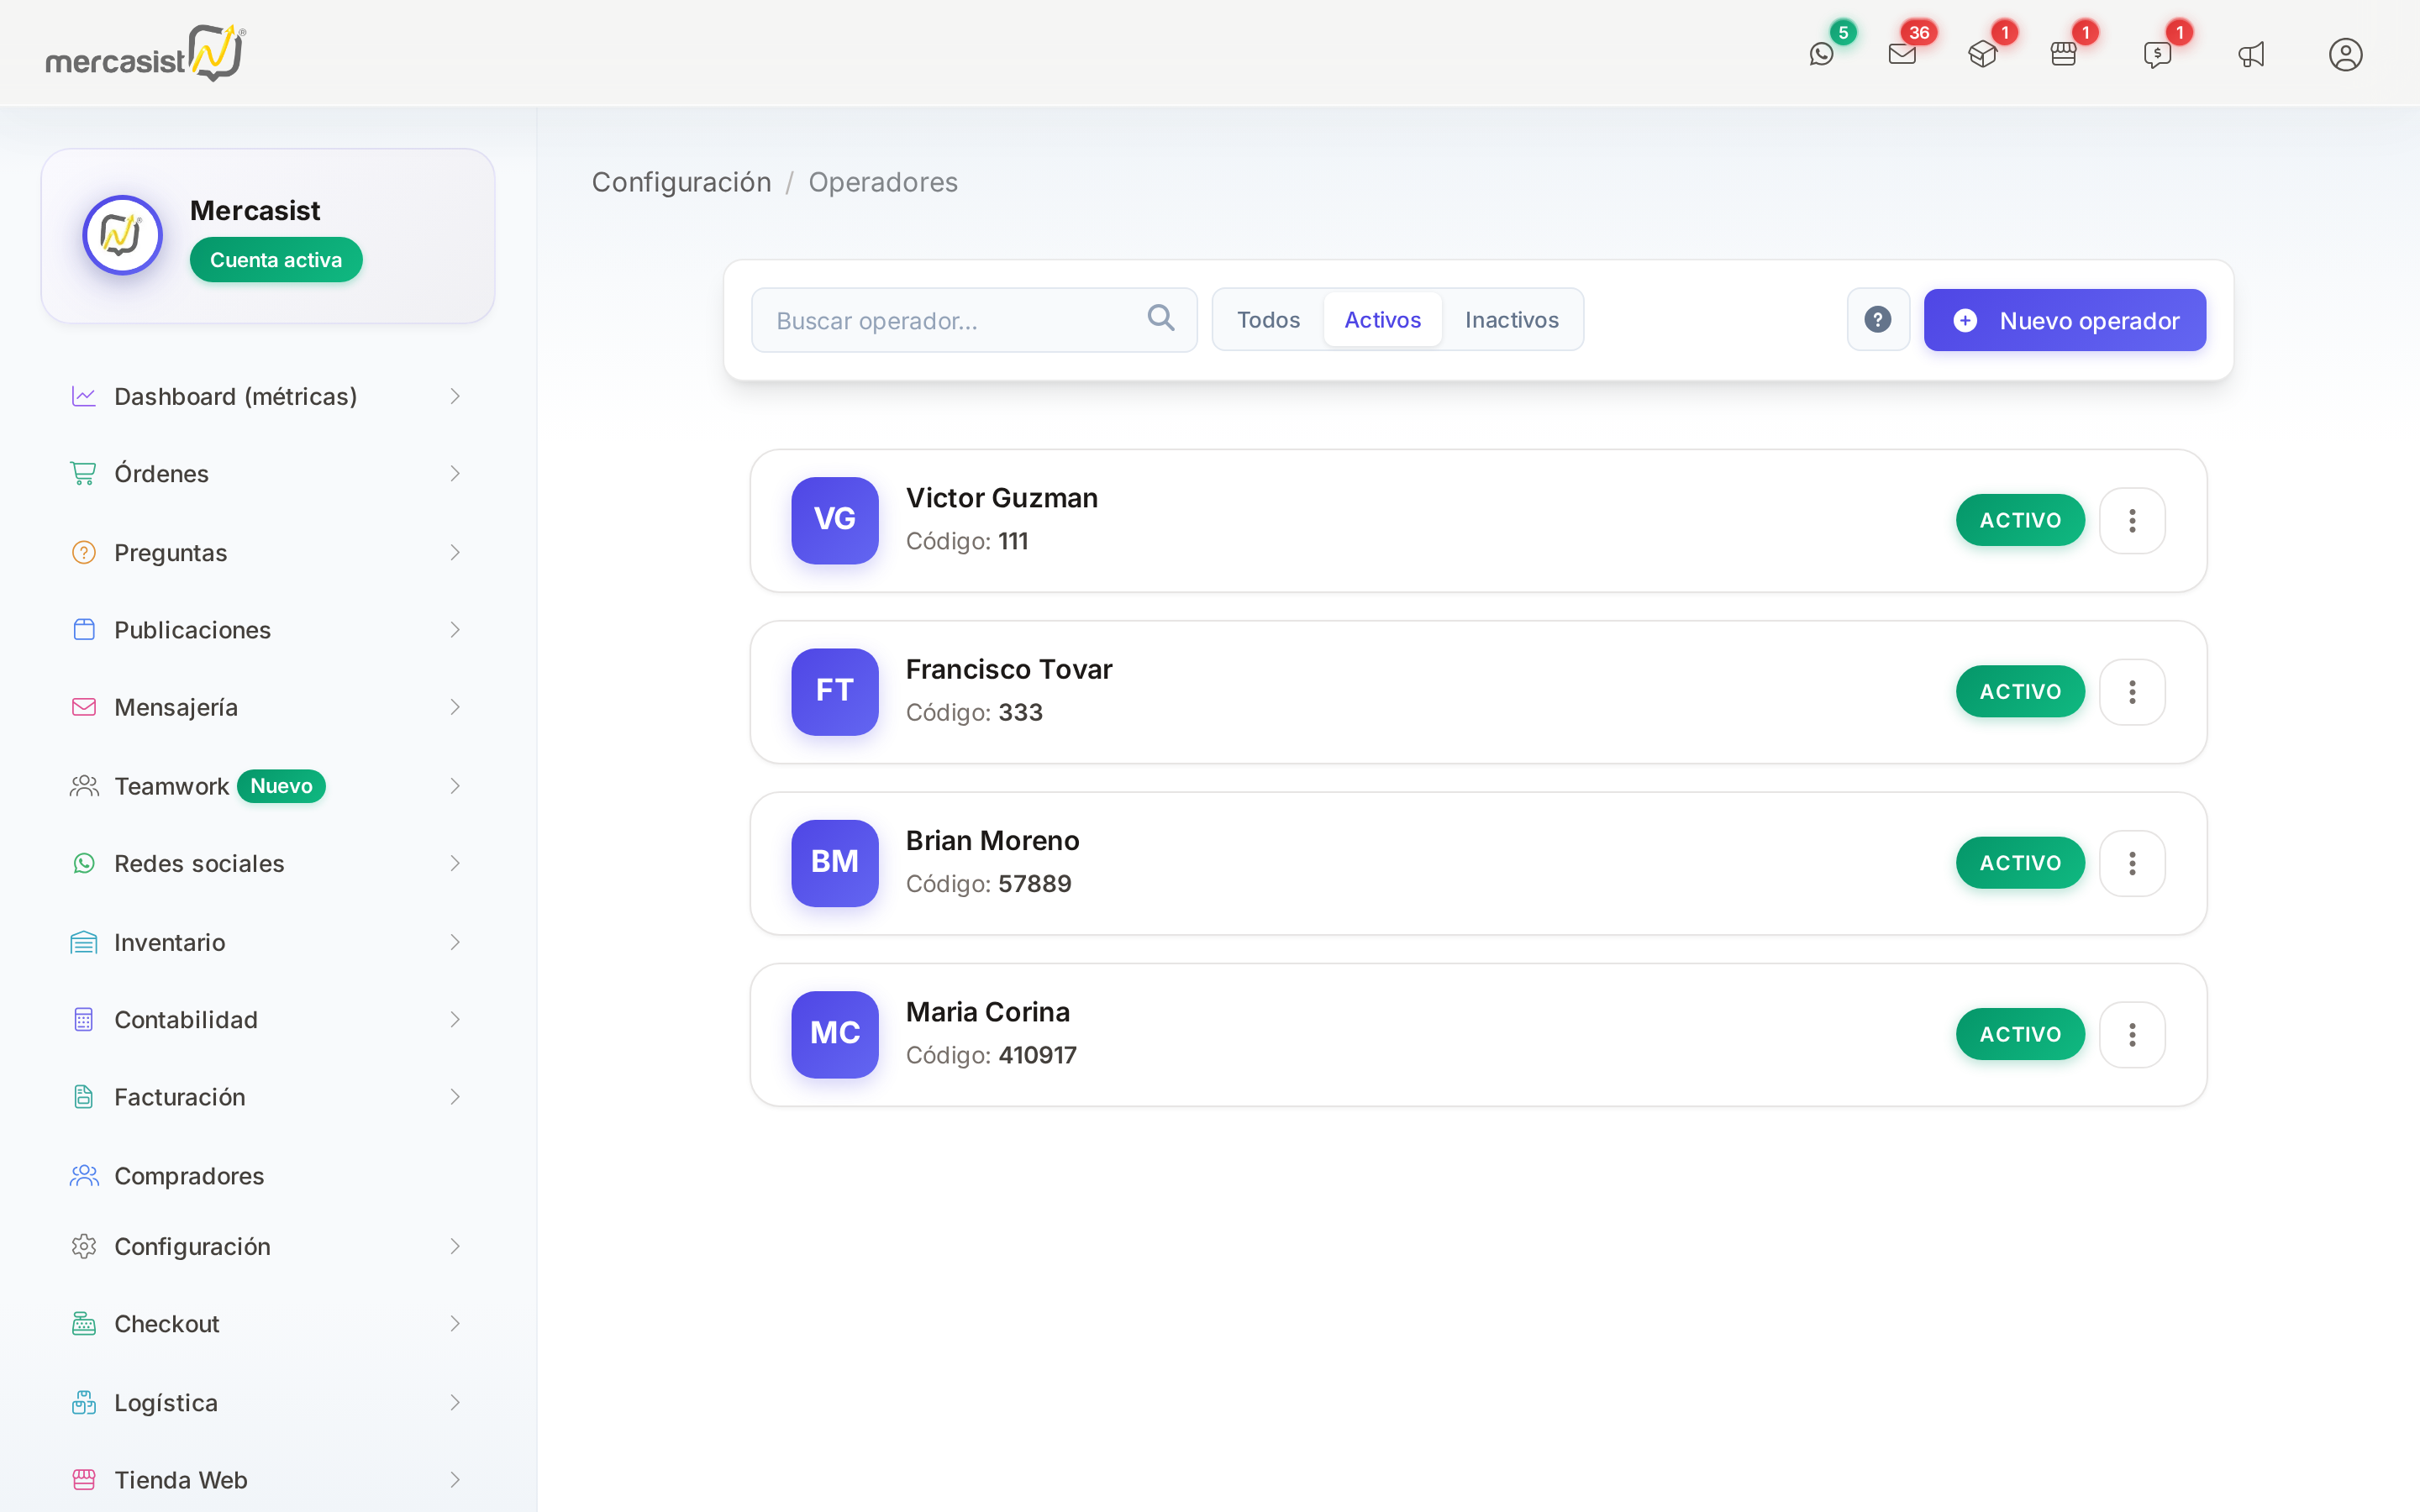2420x1512 pixels.
Task: Click the Código 410917 text
Action: [x=991, y=1055]
